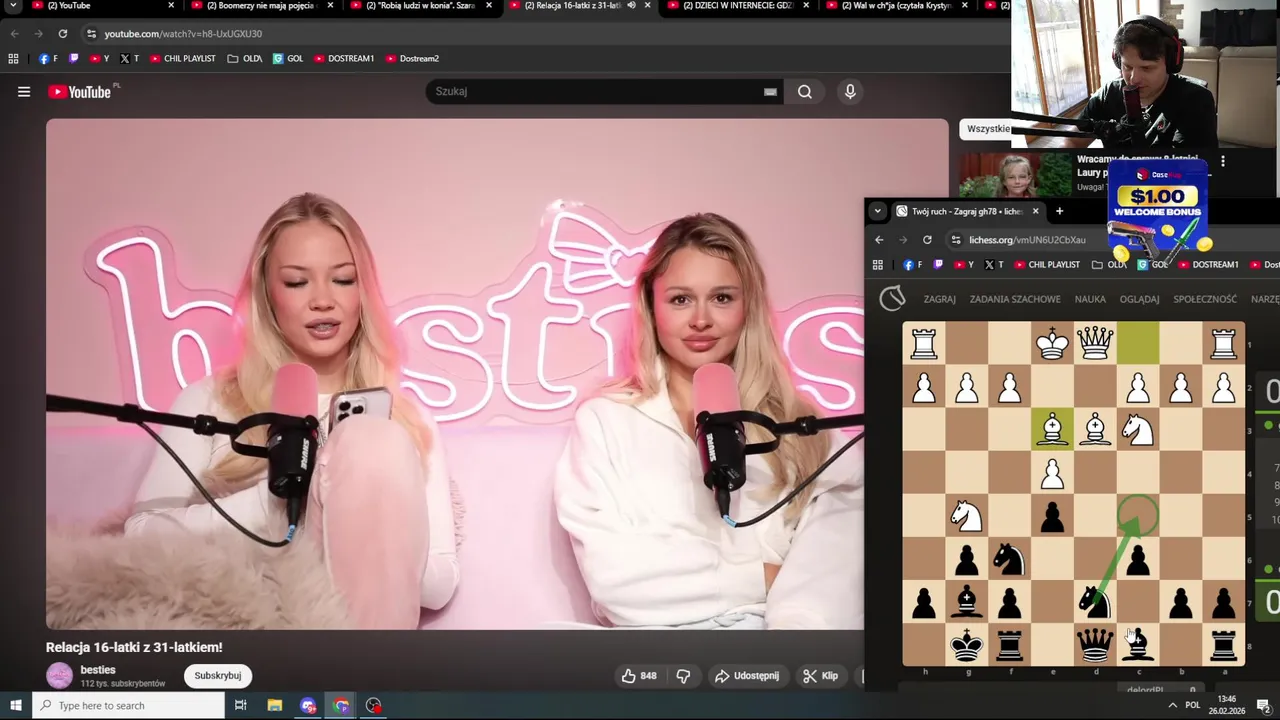This screenshot has height=720, width=1280.
Task: Click the lichess horse logo
Action: pos(892,298)
